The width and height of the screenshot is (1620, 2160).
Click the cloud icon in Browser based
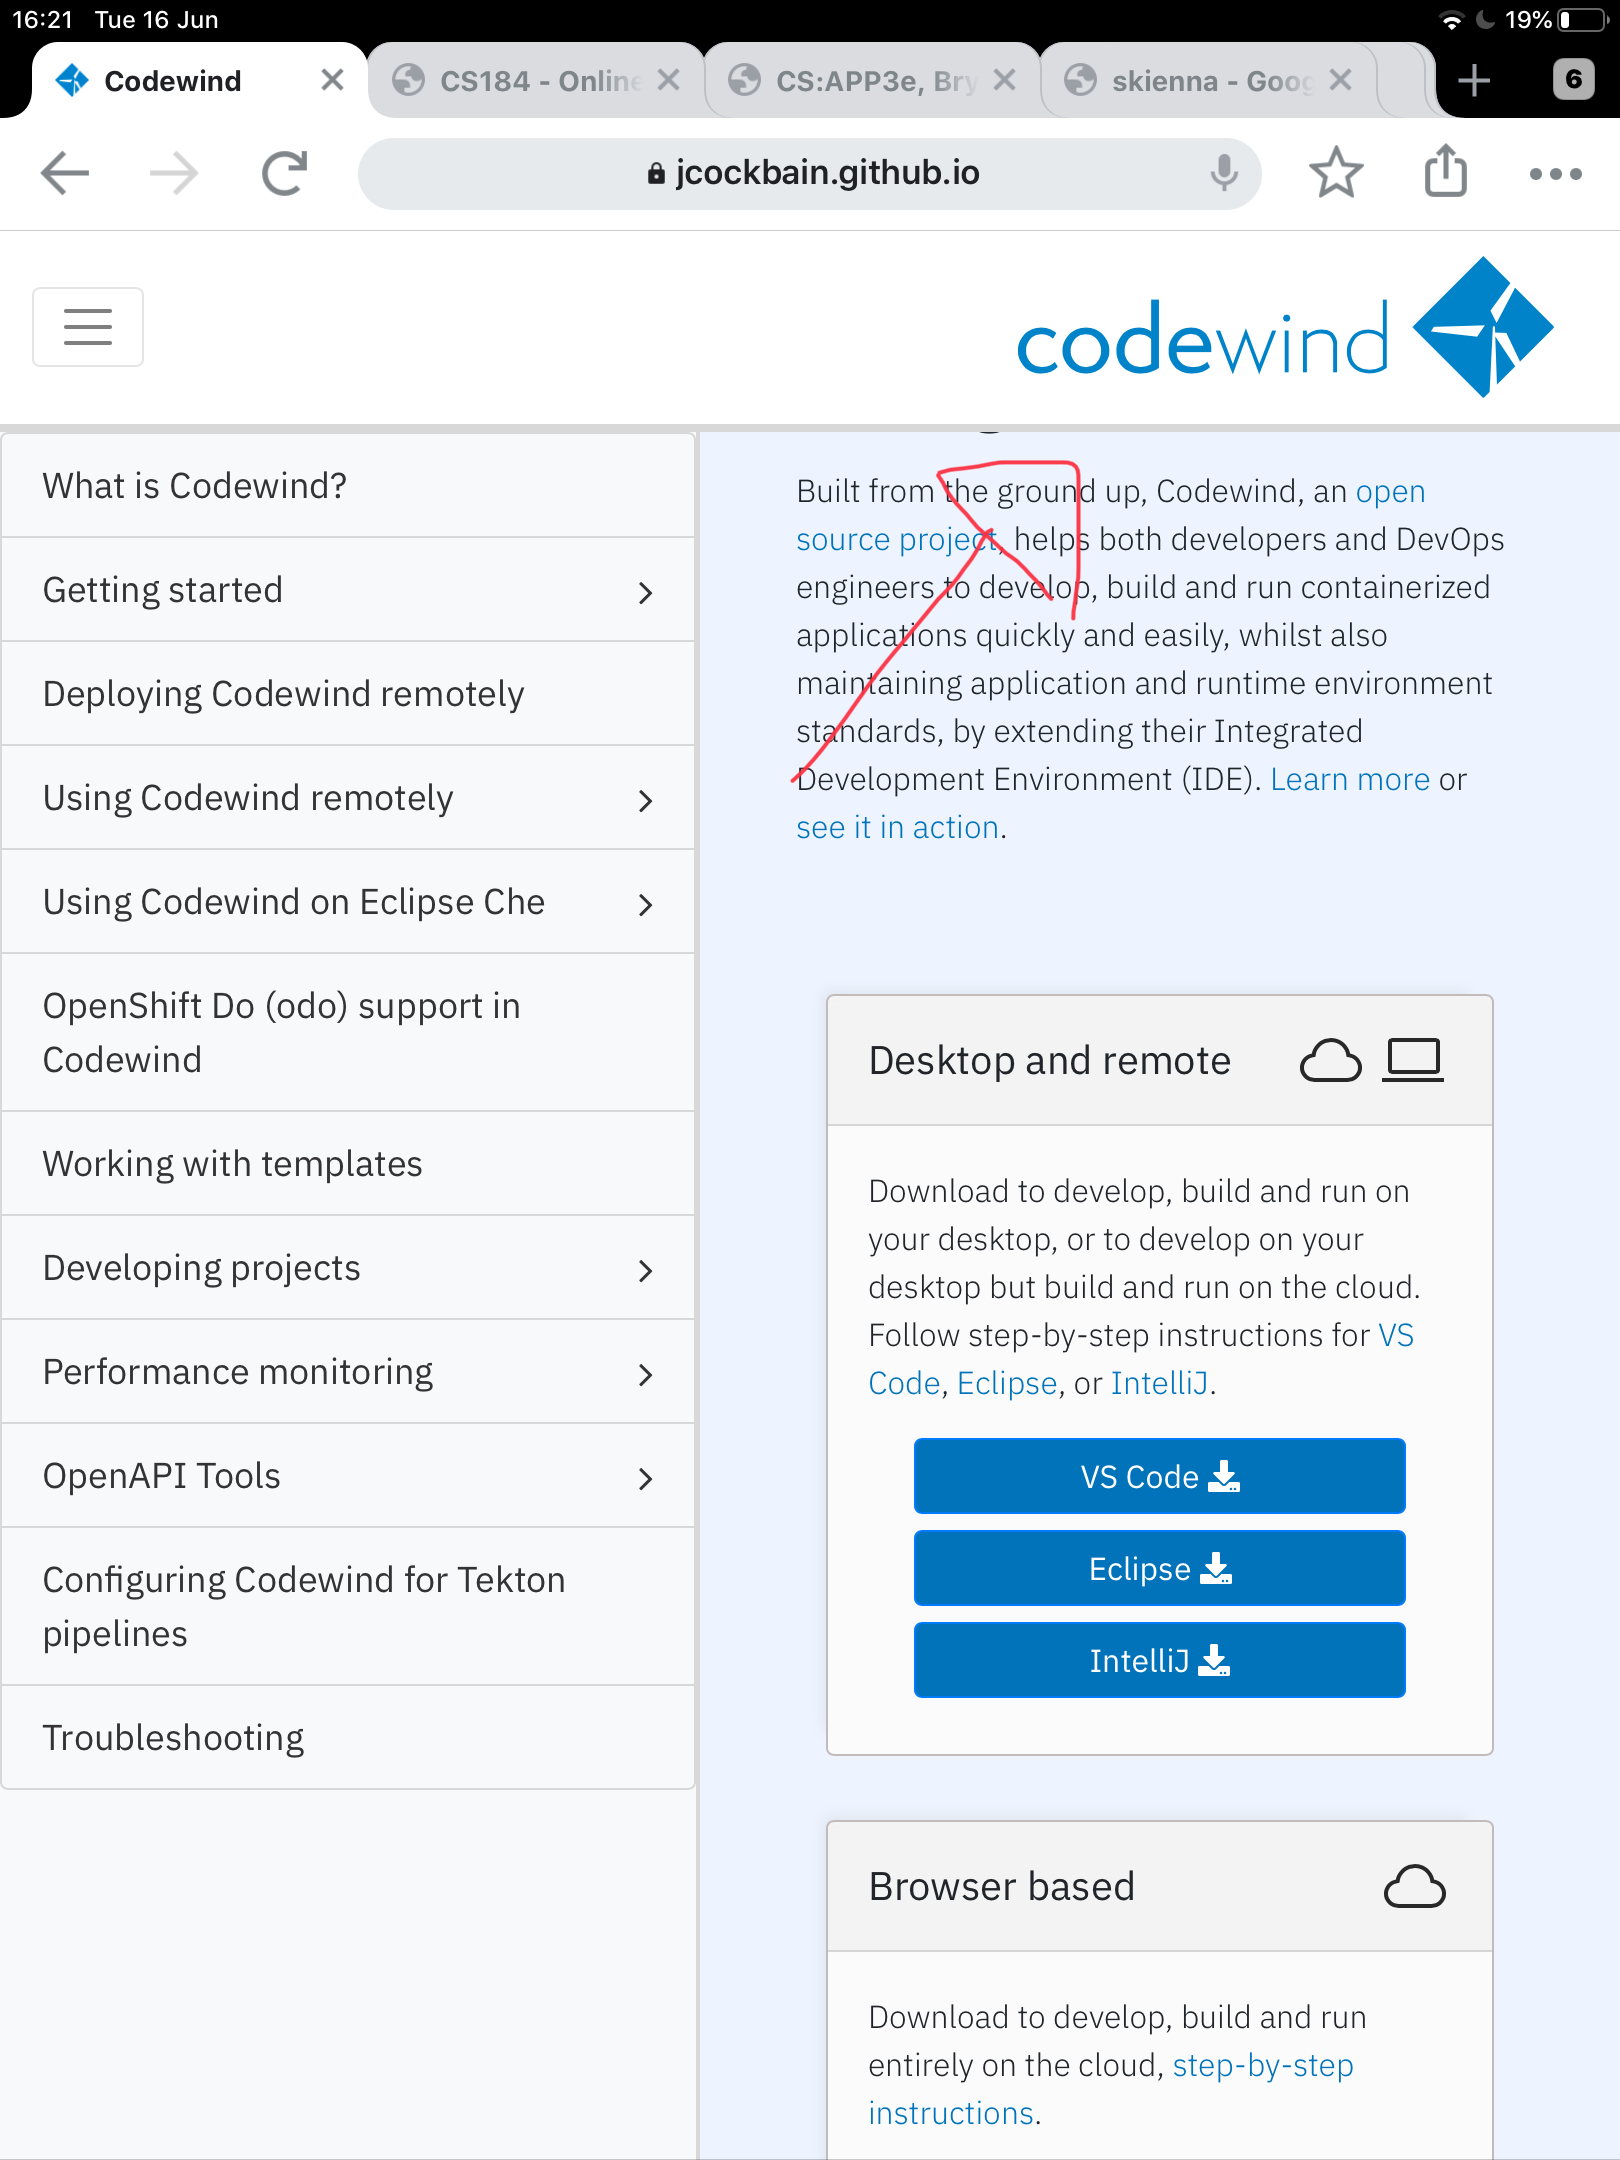1414,1885
